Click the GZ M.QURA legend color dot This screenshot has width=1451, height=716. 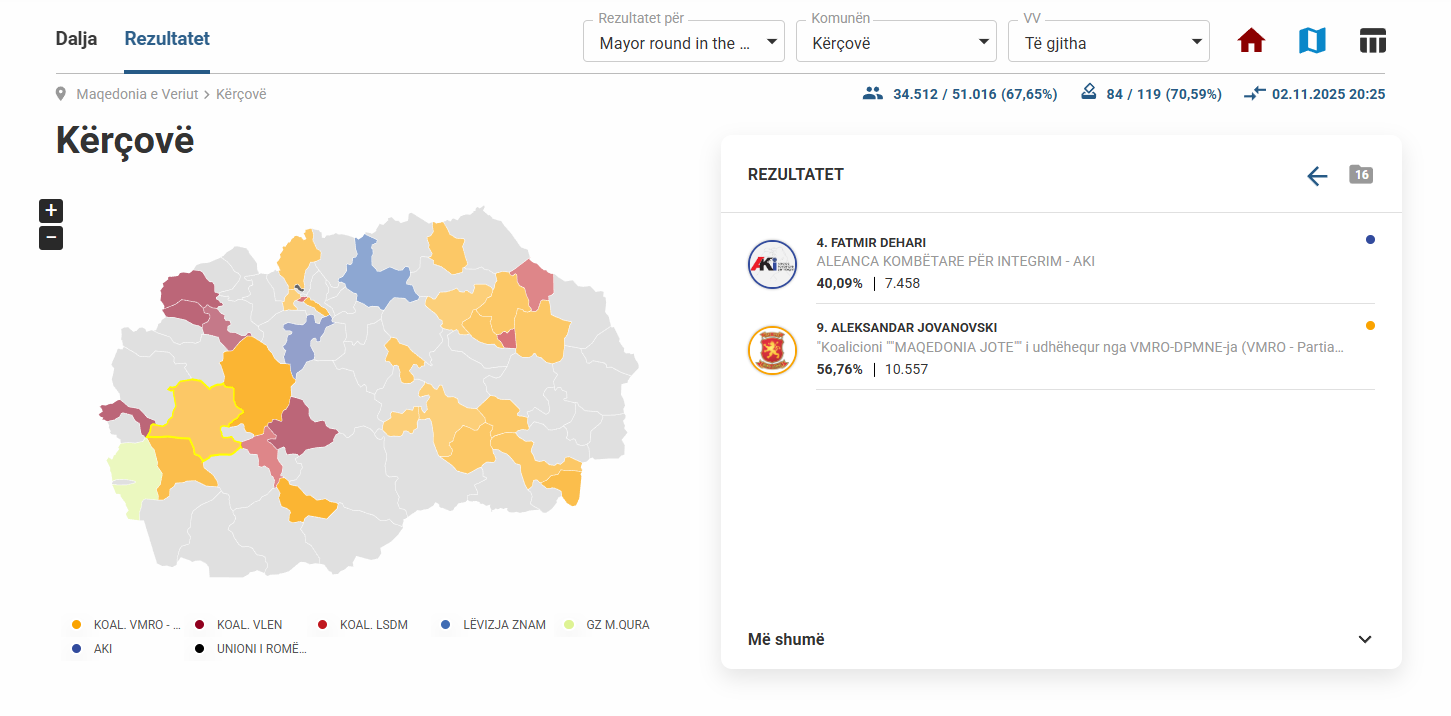569,625
